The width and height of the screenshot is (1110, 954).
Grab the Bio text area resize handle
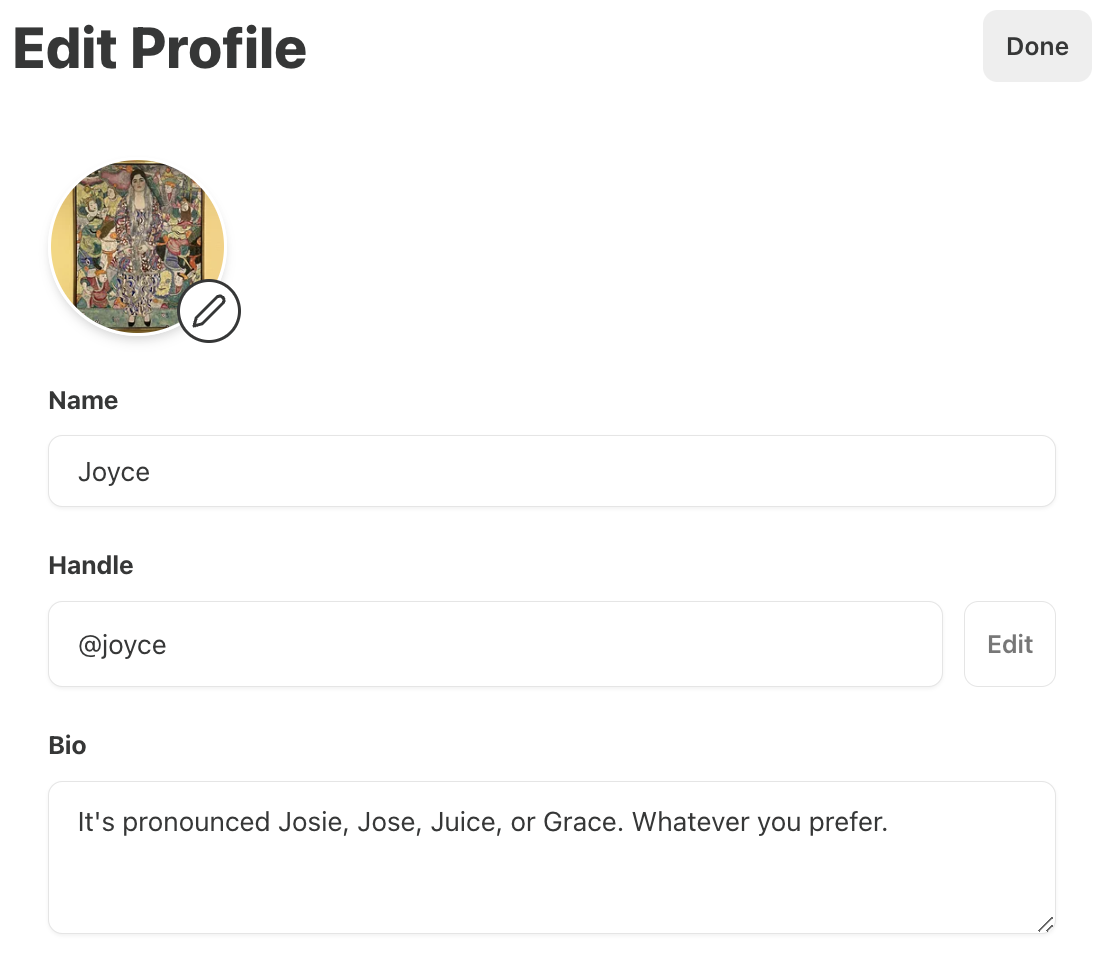pos(1045,924)
